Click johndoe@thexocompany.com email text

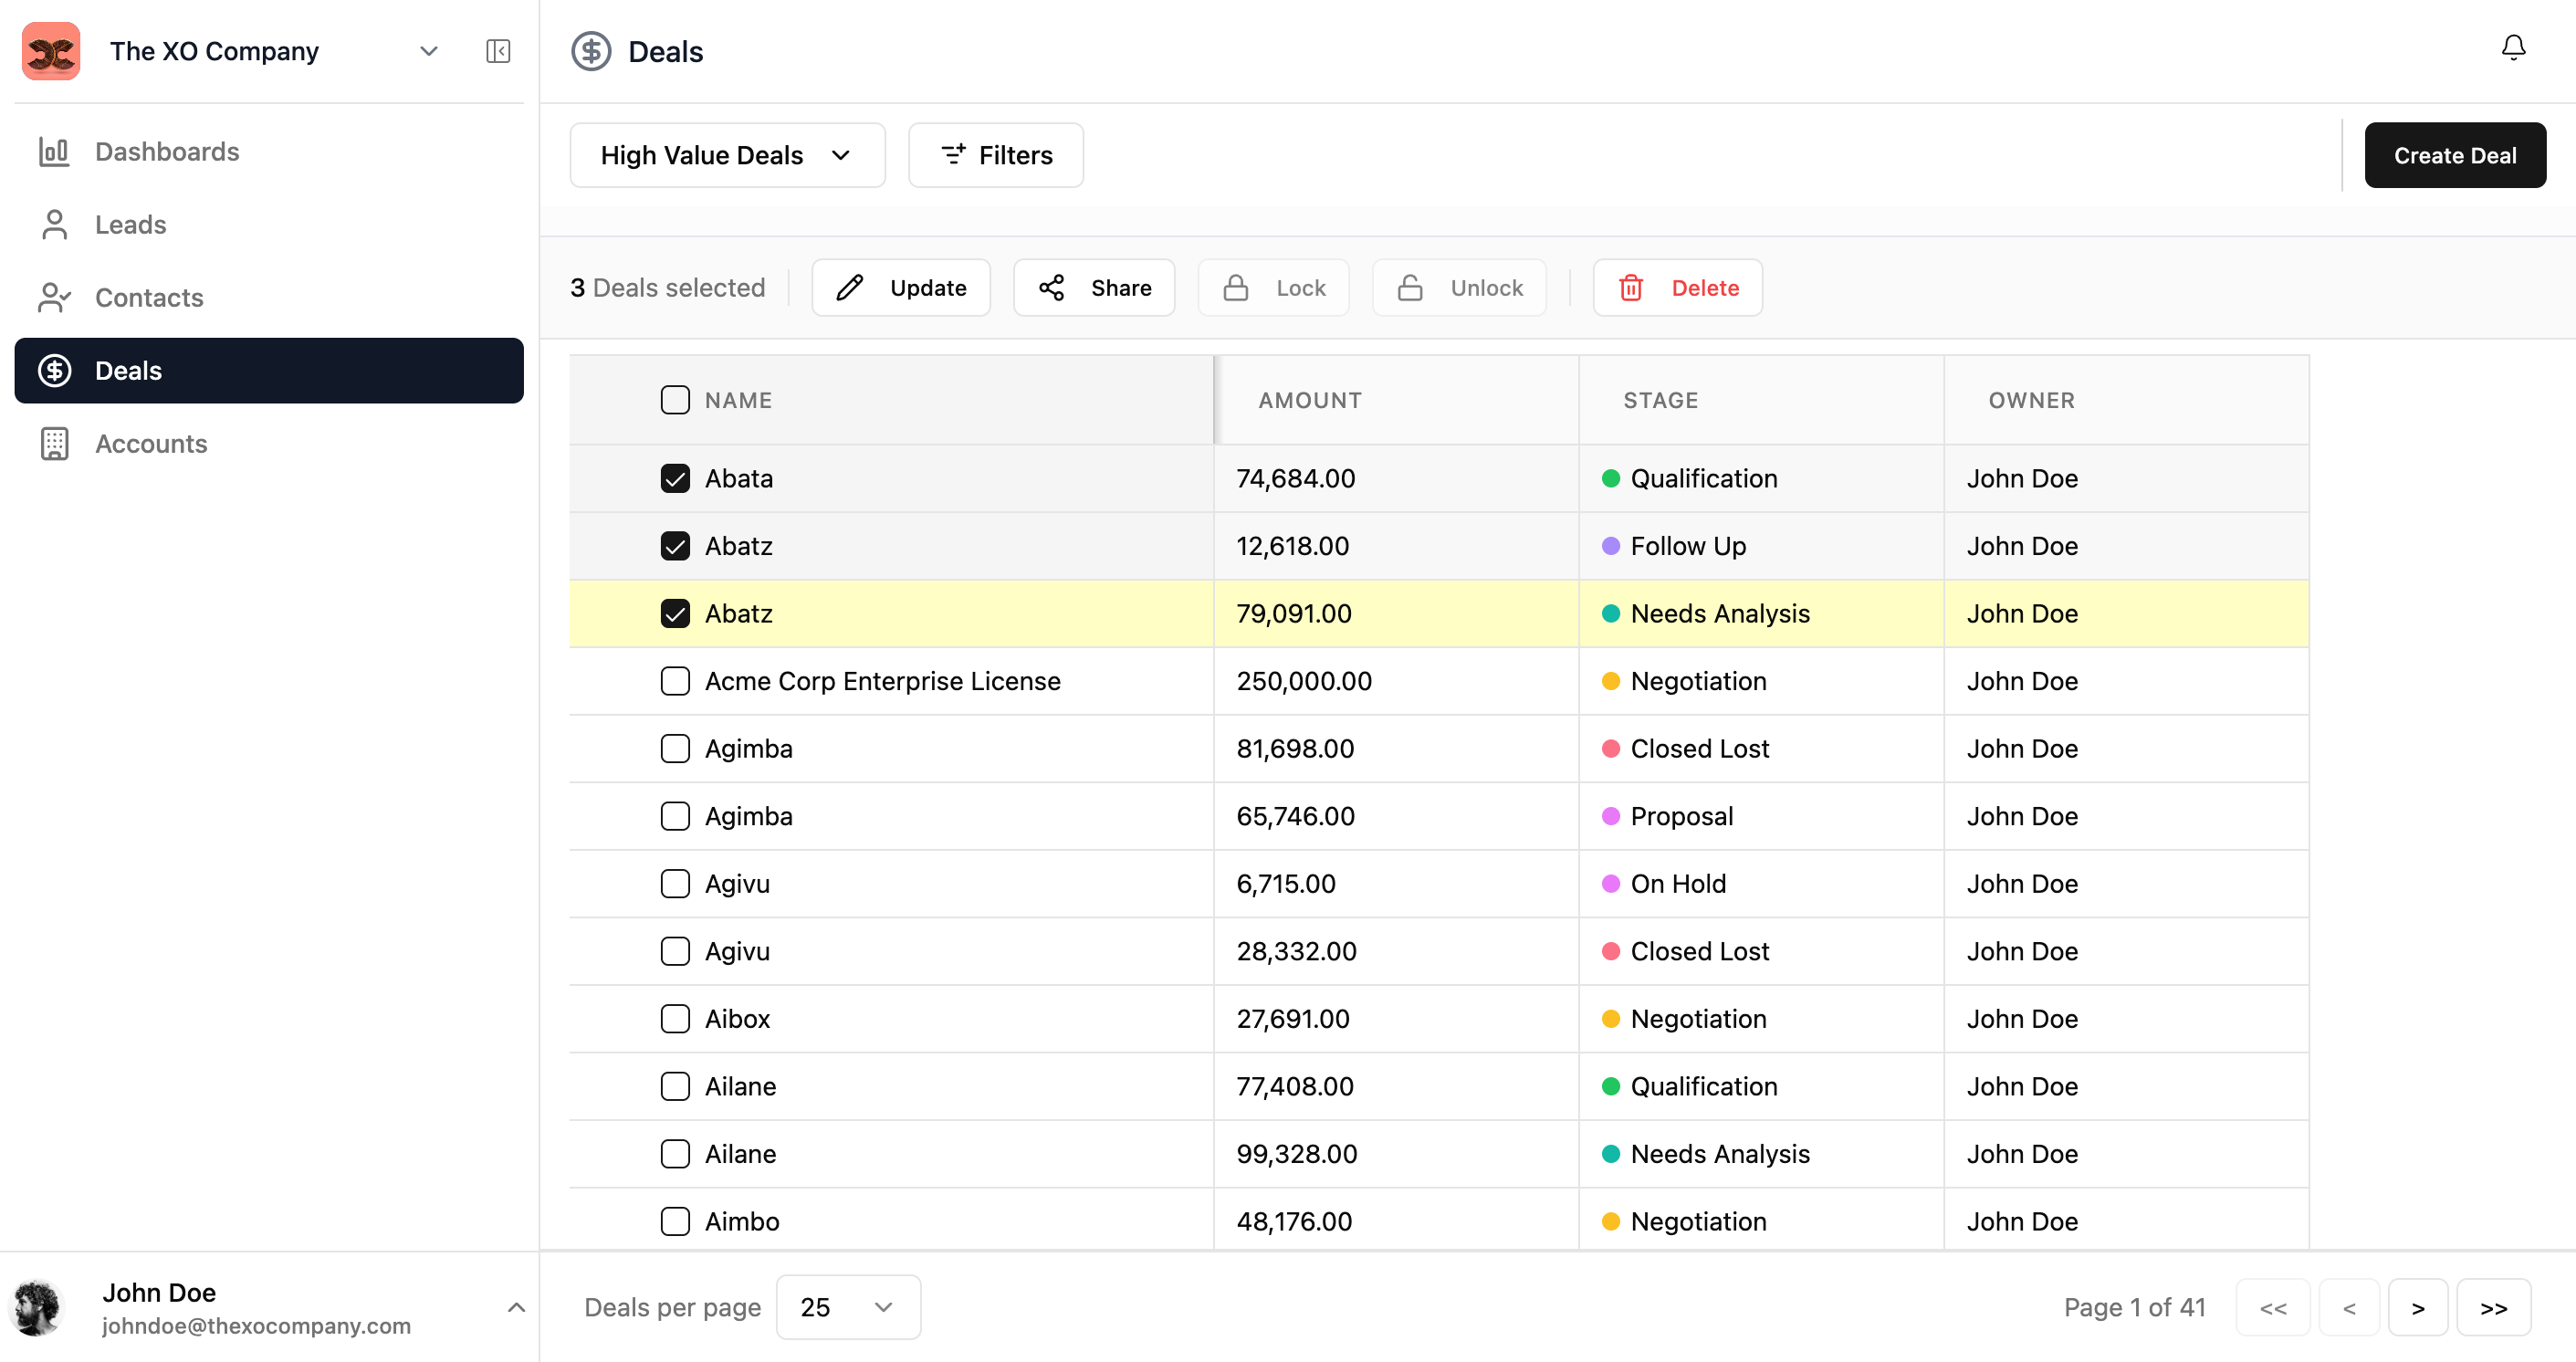pyautogui.click(x=256, y=1325)
